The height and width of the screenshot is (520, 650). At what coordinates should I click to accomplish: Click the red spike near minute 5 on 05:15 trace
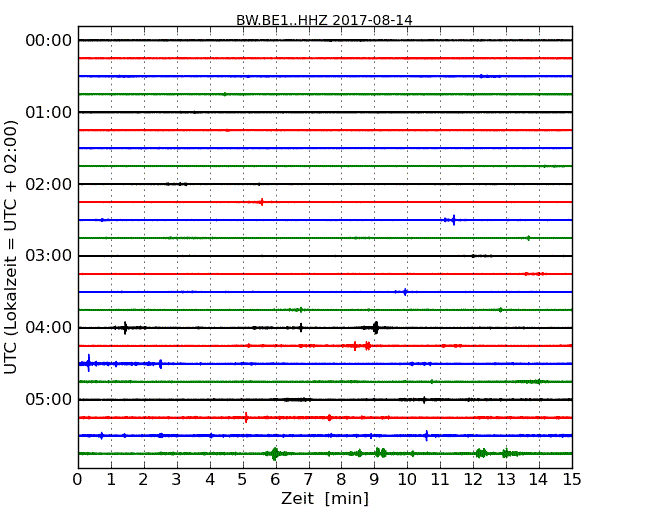click(x=246, y=417)
